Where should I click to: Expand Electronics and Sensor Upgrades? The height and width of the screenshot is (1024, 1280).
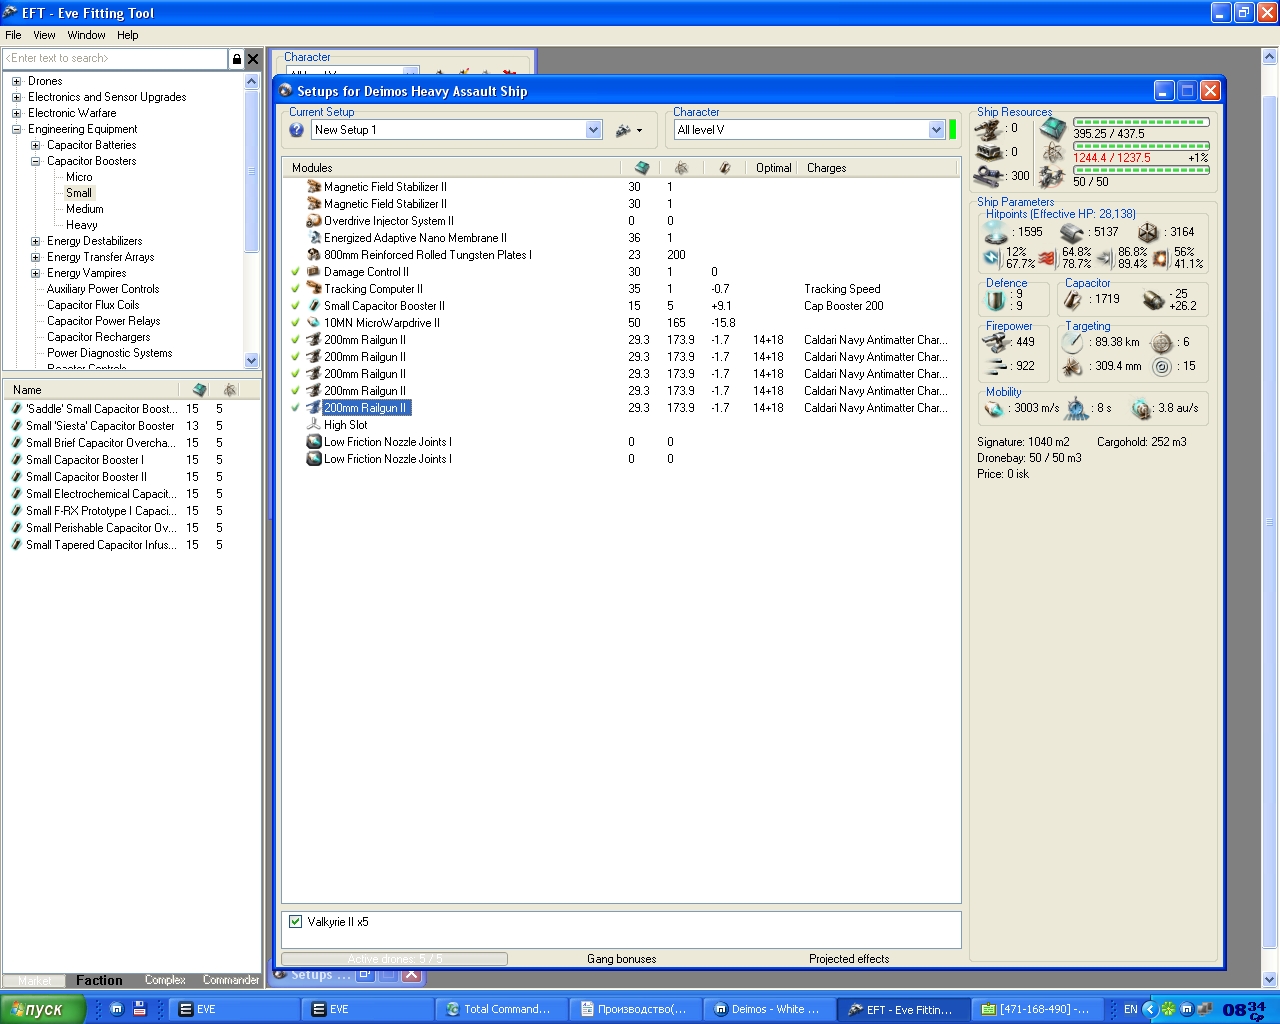coord(17,97)
